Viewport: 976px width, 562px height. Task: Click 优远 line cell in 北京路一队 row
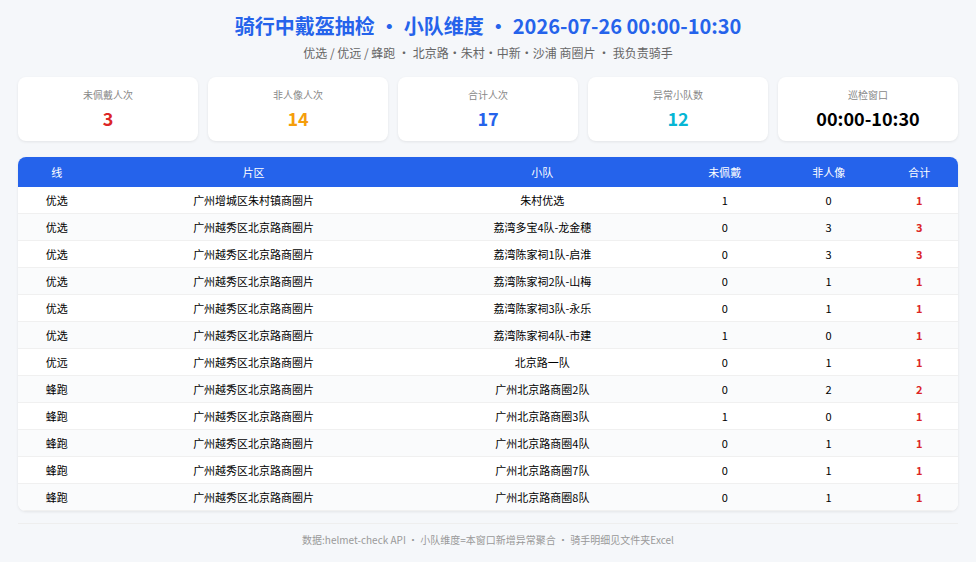[x=57, y=363]
